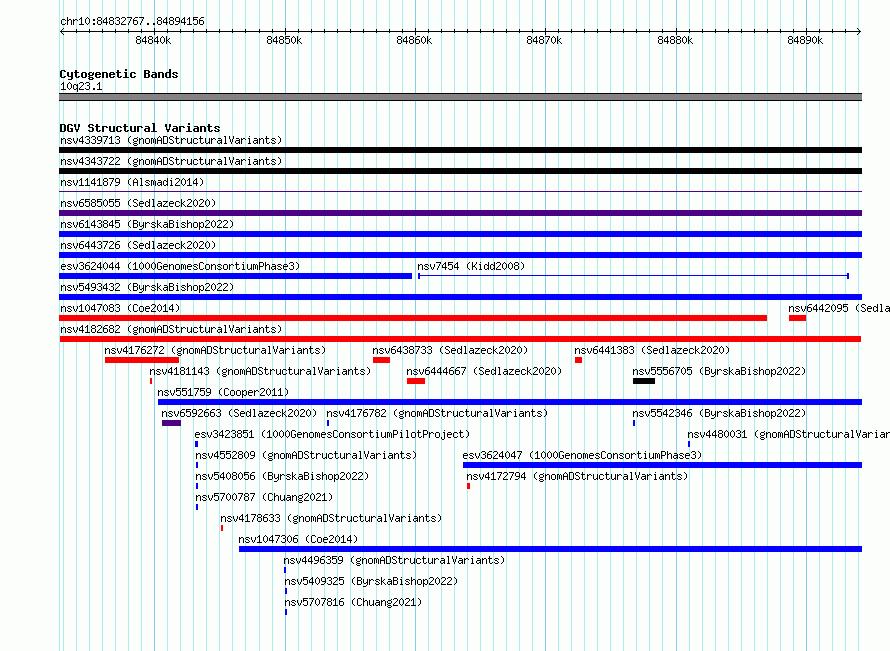Select the esv3624047 1000GenomesConsortiumPhase3 label
This screenshot has width=890, height=651.
(x=582, y=455)
